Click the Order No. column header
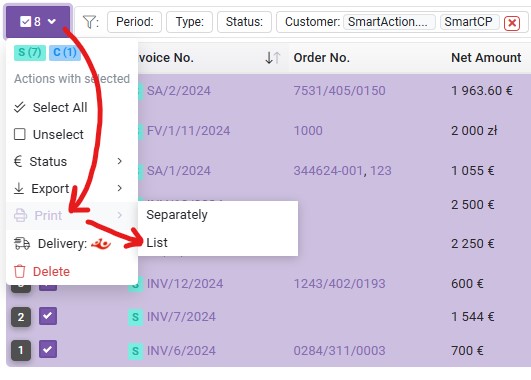Screen dimensions: 531x380 [321, 58]
